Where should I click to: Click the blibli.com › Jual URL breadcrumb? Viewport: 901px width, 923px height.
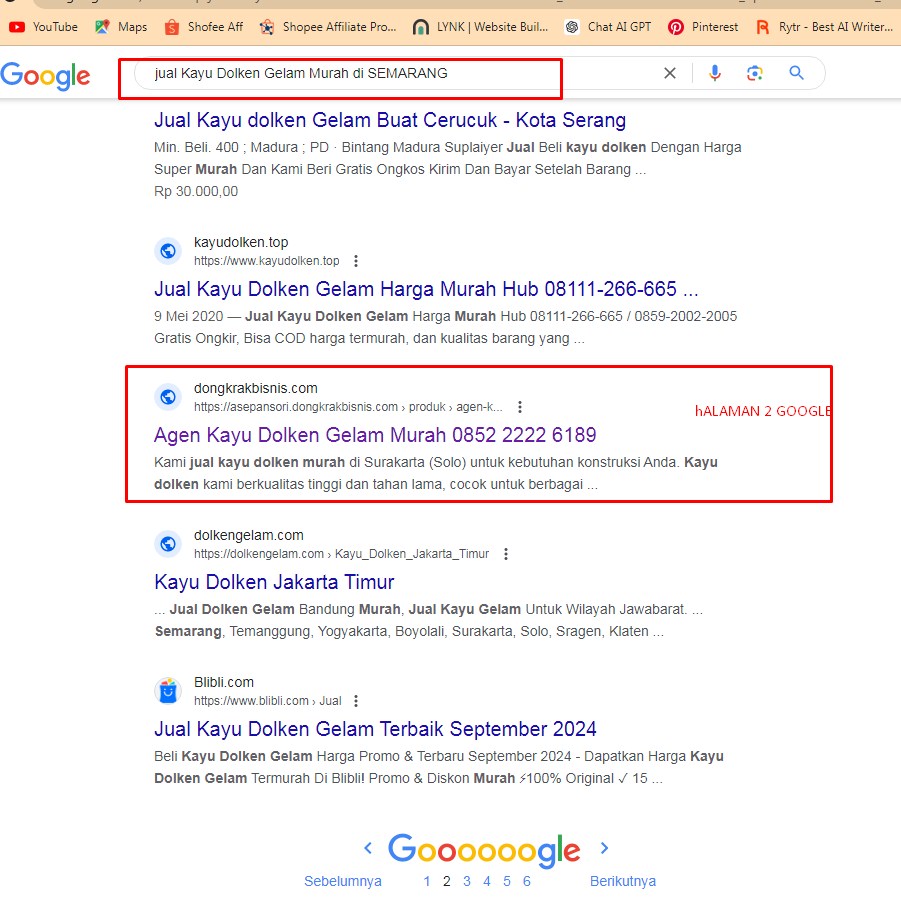(268, 701)
